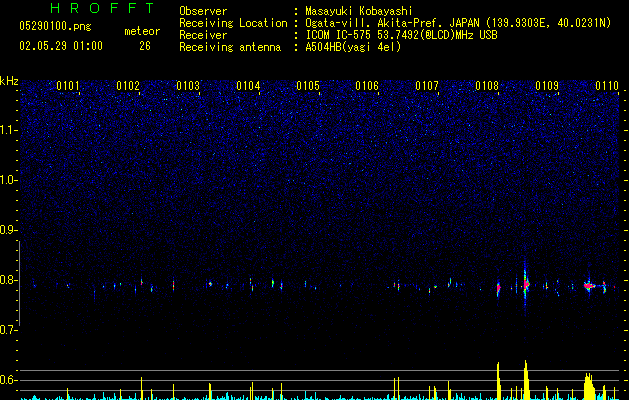Click the 0106 time marker

pyautogui.click(x=367, y=86)
